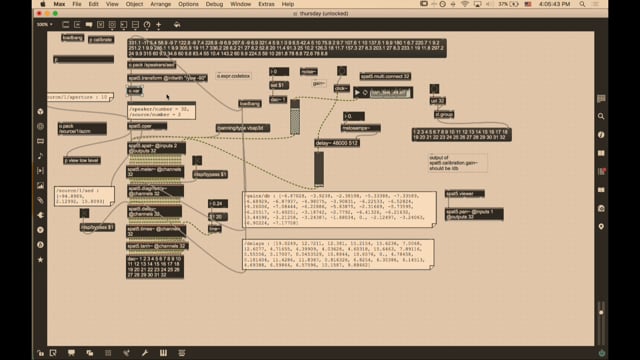This screenshot has width=640, height=360.
Task: Open the Object menu
Action: [134, 4]
